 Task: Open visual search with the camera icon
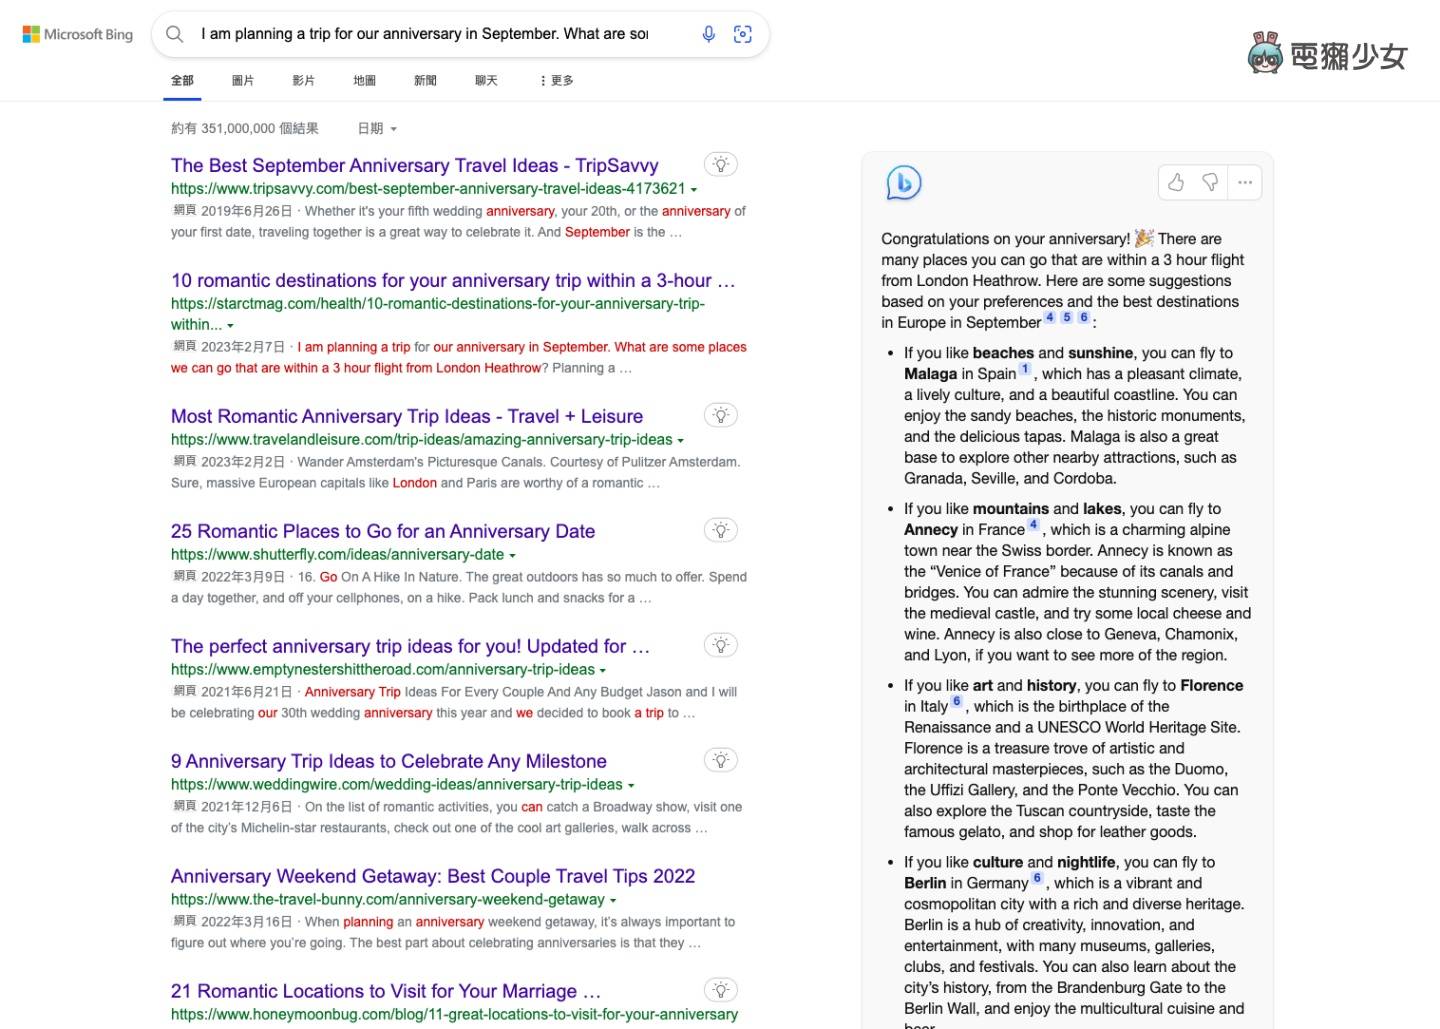click(x=743, y=33)
